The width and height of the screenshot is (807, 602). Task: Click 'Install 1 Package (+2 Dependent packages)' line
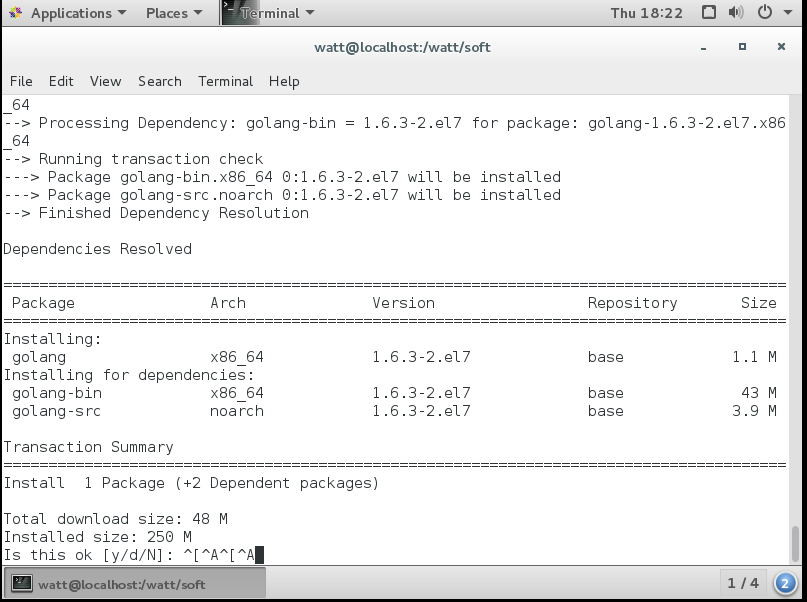click(191, 483)
